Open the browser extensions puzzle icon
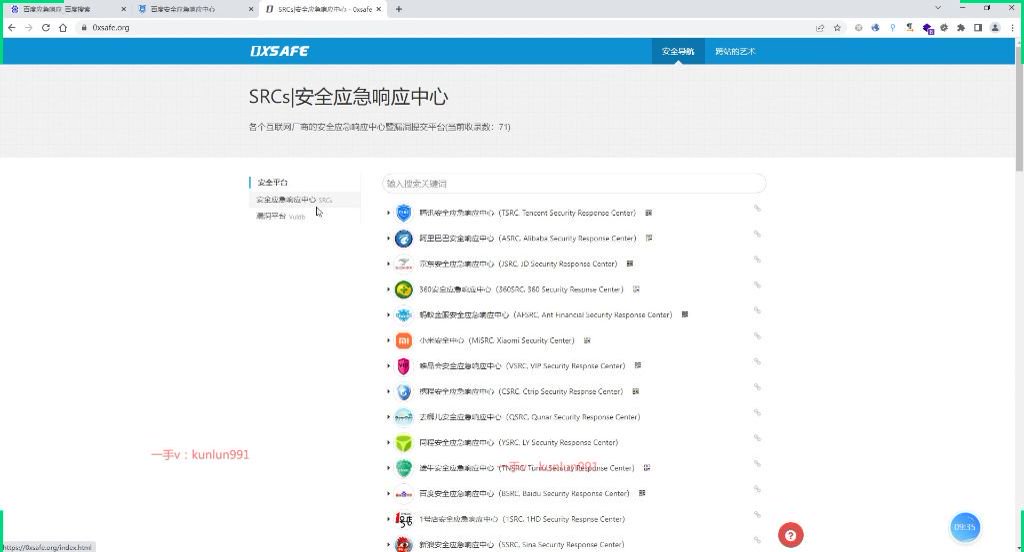 click(x=961, y=28)
